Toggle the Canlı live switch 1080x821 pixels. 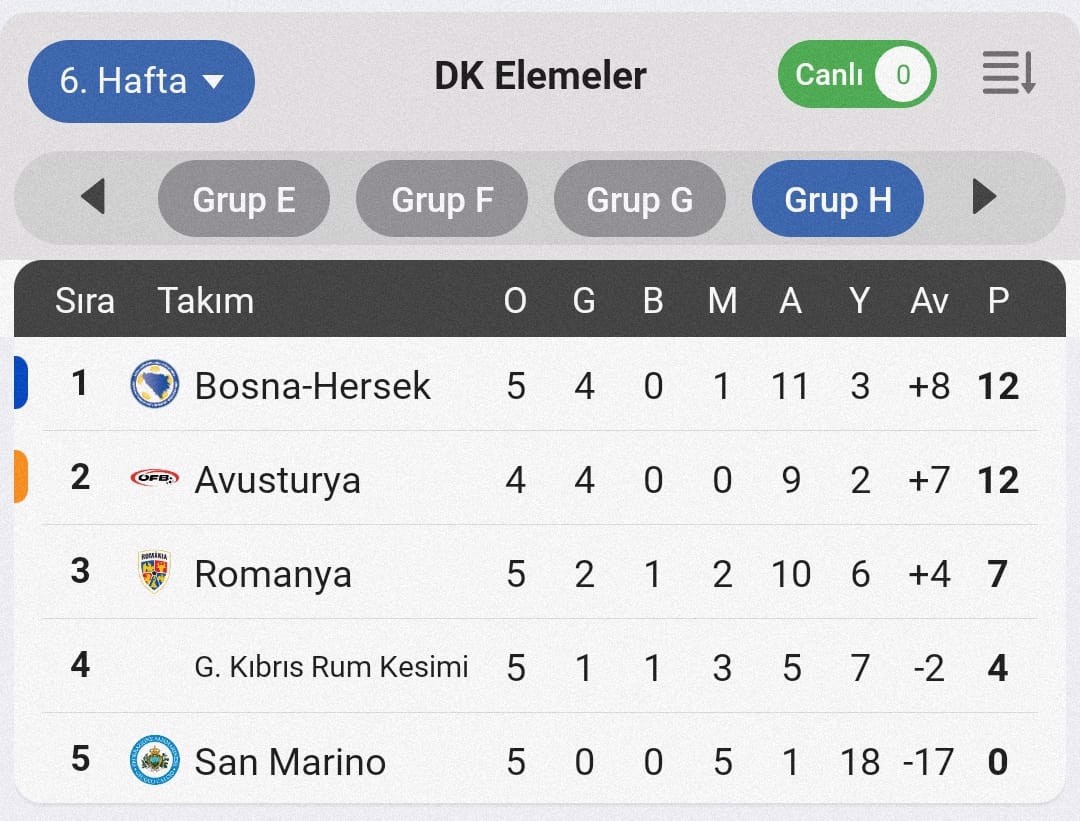[857, 74]
